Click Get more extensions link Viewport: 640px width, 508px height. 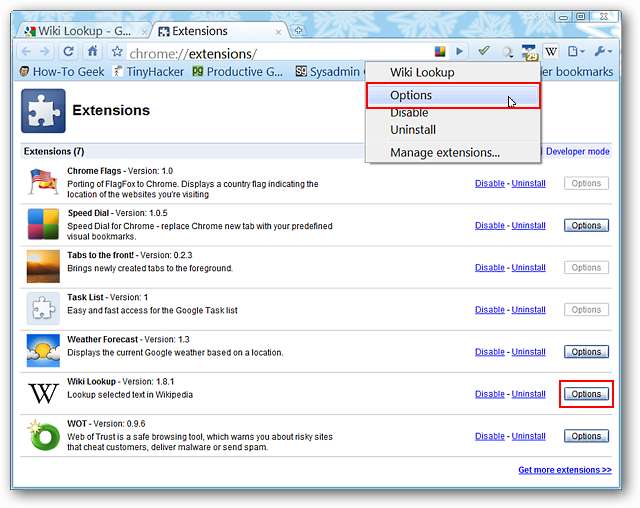pos(564,470)
